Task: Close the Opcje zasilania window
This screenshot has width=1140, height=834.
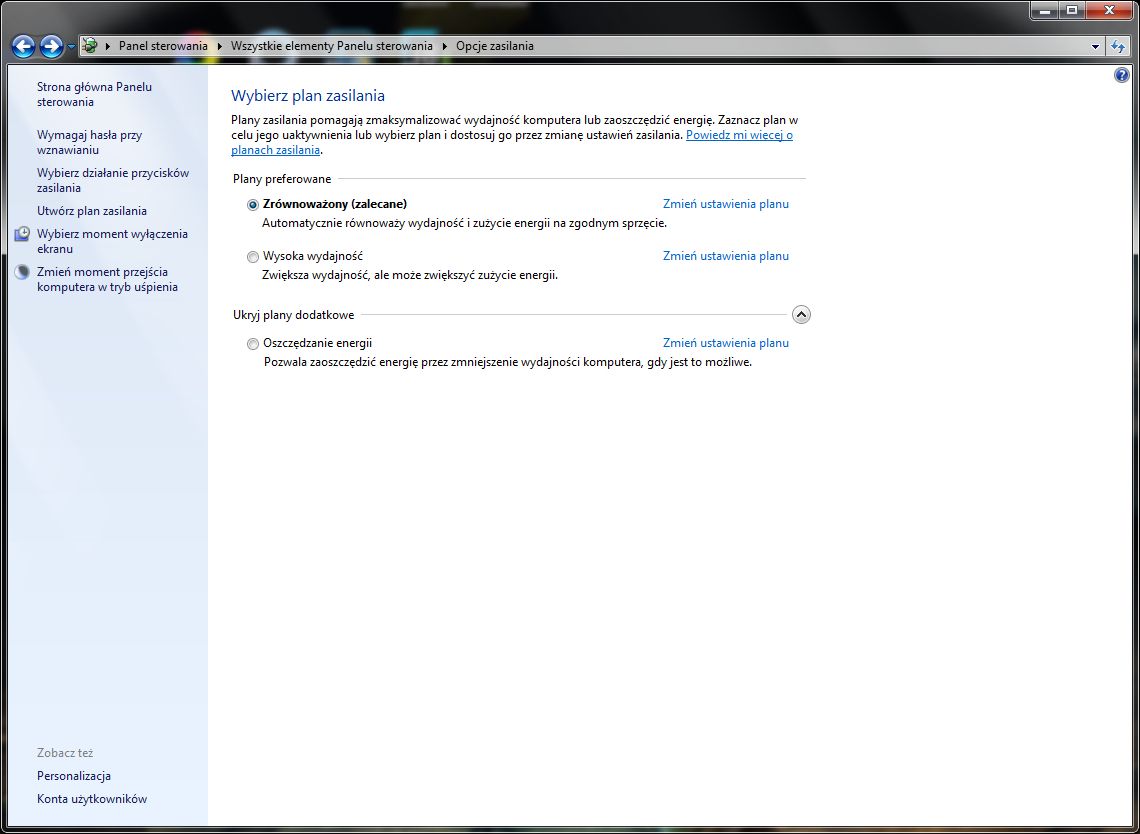Action: click(1109, 10)
